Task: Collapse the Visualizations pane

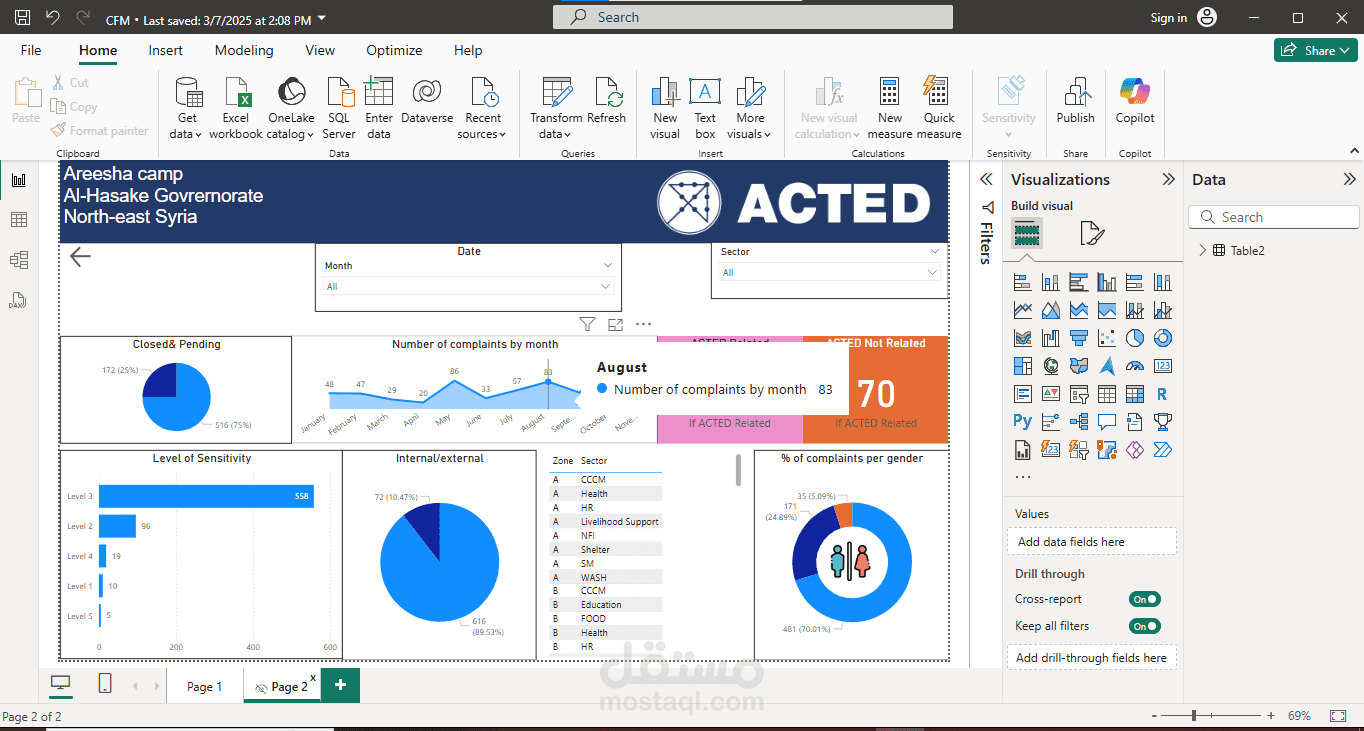Action: 1168,180
